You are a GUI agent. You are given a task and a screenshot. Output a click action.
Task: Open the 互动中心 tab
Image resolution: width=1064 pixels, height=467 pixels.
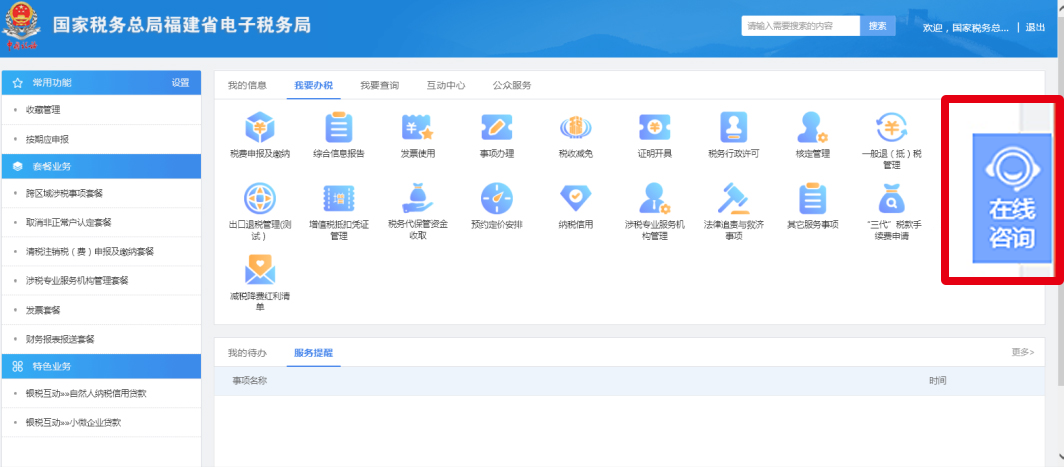446,86
